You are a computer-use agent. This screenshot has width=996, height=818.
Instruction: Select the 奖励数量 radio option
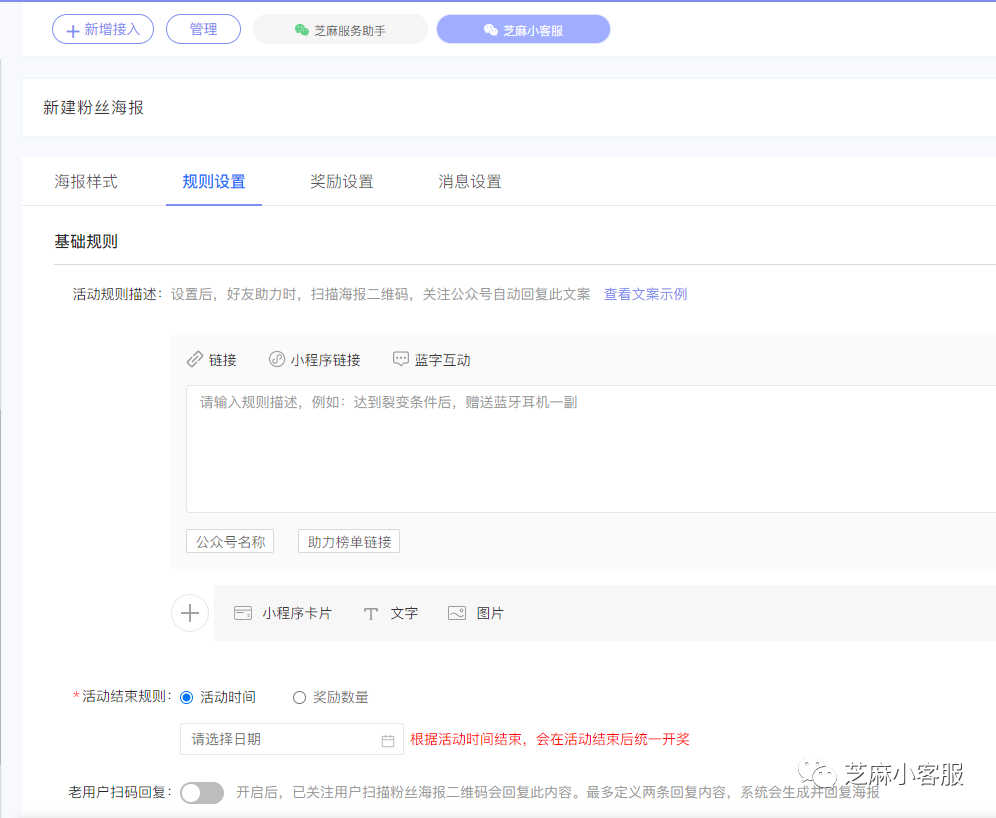click(299, 697)
